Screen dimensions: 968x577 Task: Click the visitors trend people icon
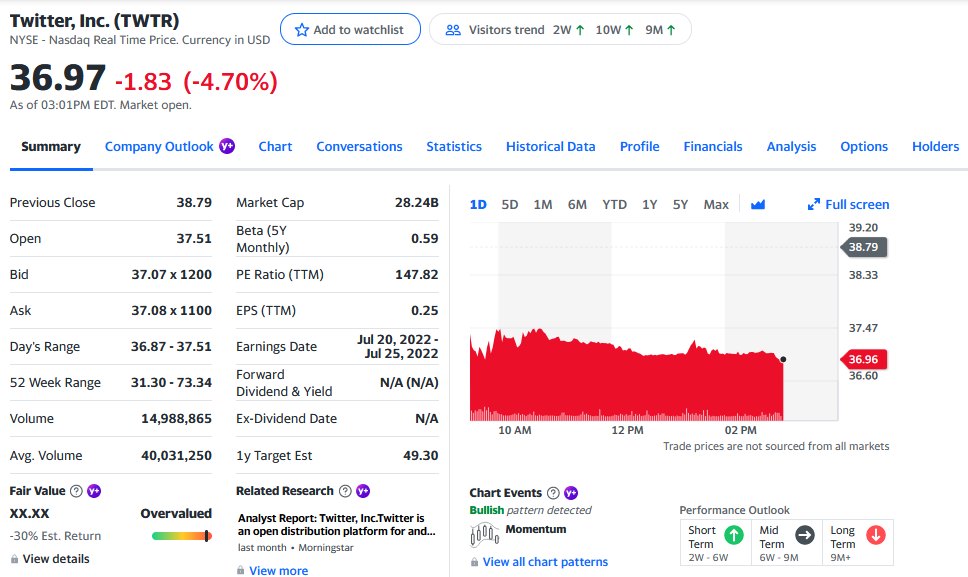(453, 30)
